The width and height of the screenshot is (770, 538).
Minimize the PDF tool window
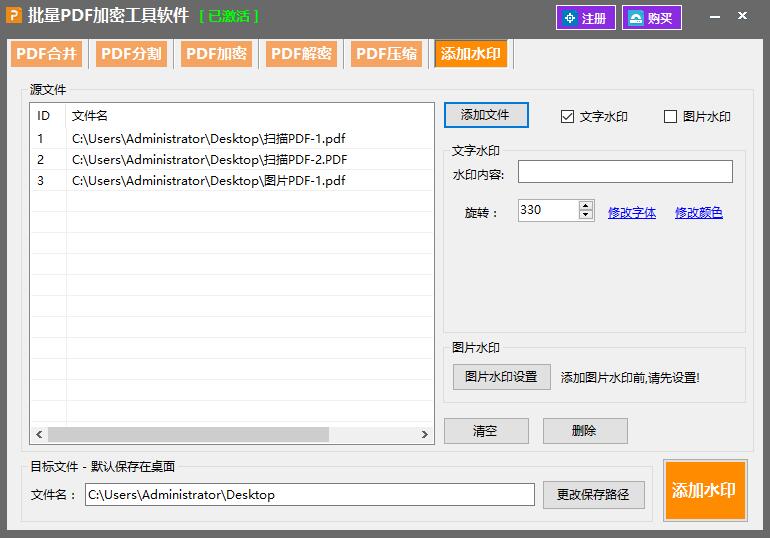click(x=715, y=17)
